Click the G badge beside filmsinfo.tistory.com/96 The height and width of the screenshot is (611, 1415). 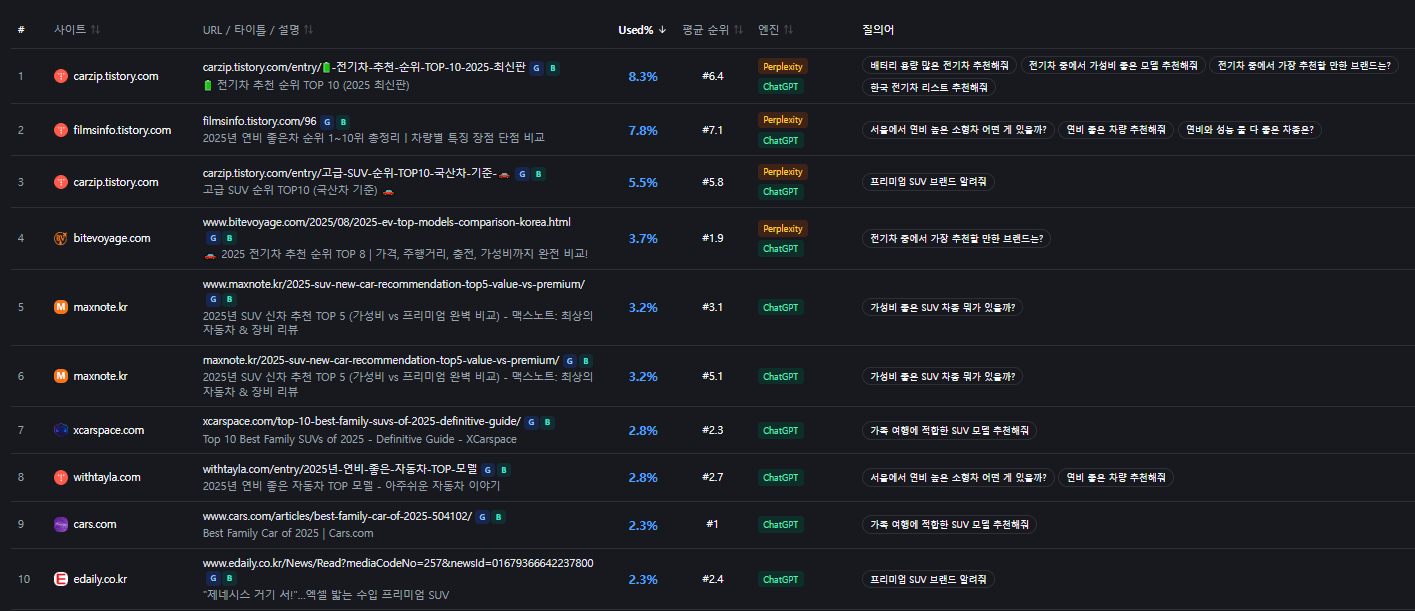(327, 122)
